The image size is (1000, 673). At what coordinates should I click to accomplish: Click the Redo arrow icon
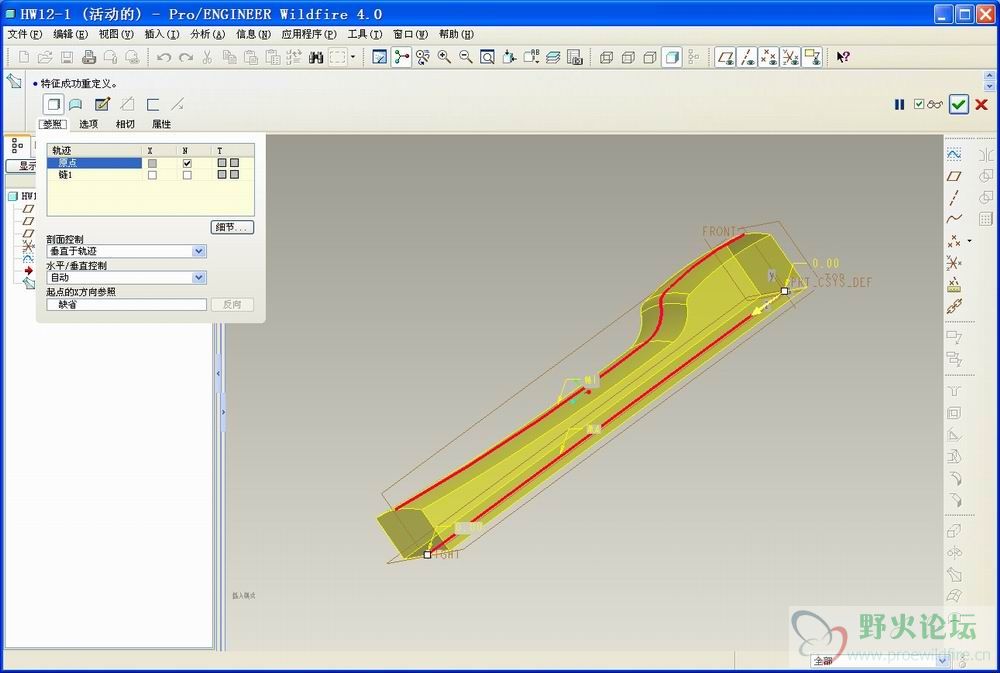tap(186, 57)
